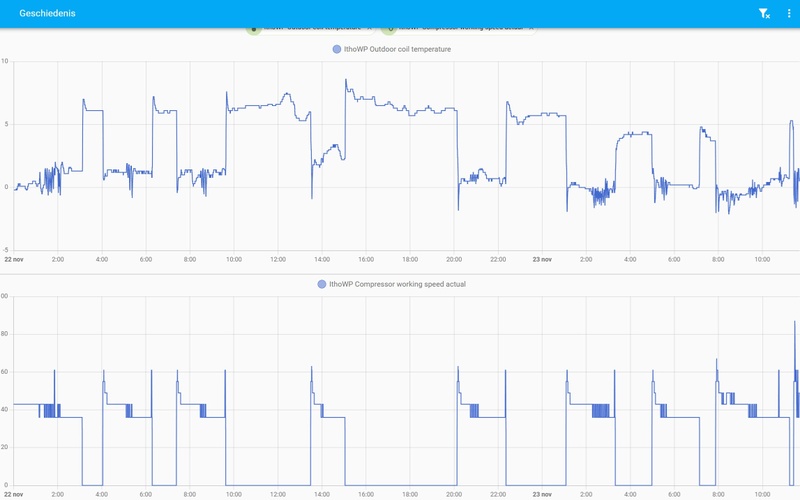Clear the history filter using the funnel icon
This screenshot has height=500, width=800.
(x=764, y=14)
